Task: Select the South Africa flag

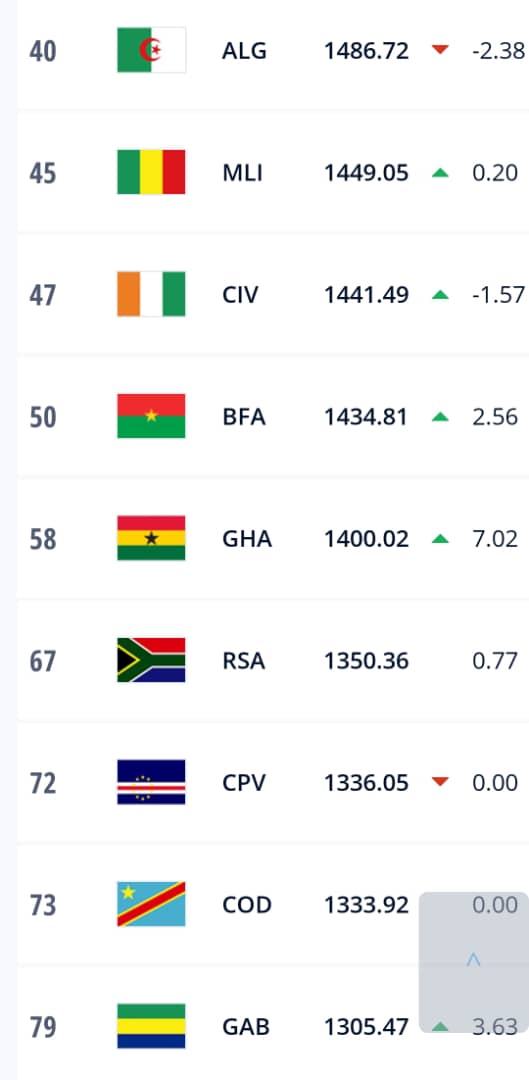Action: click(151, 660)
